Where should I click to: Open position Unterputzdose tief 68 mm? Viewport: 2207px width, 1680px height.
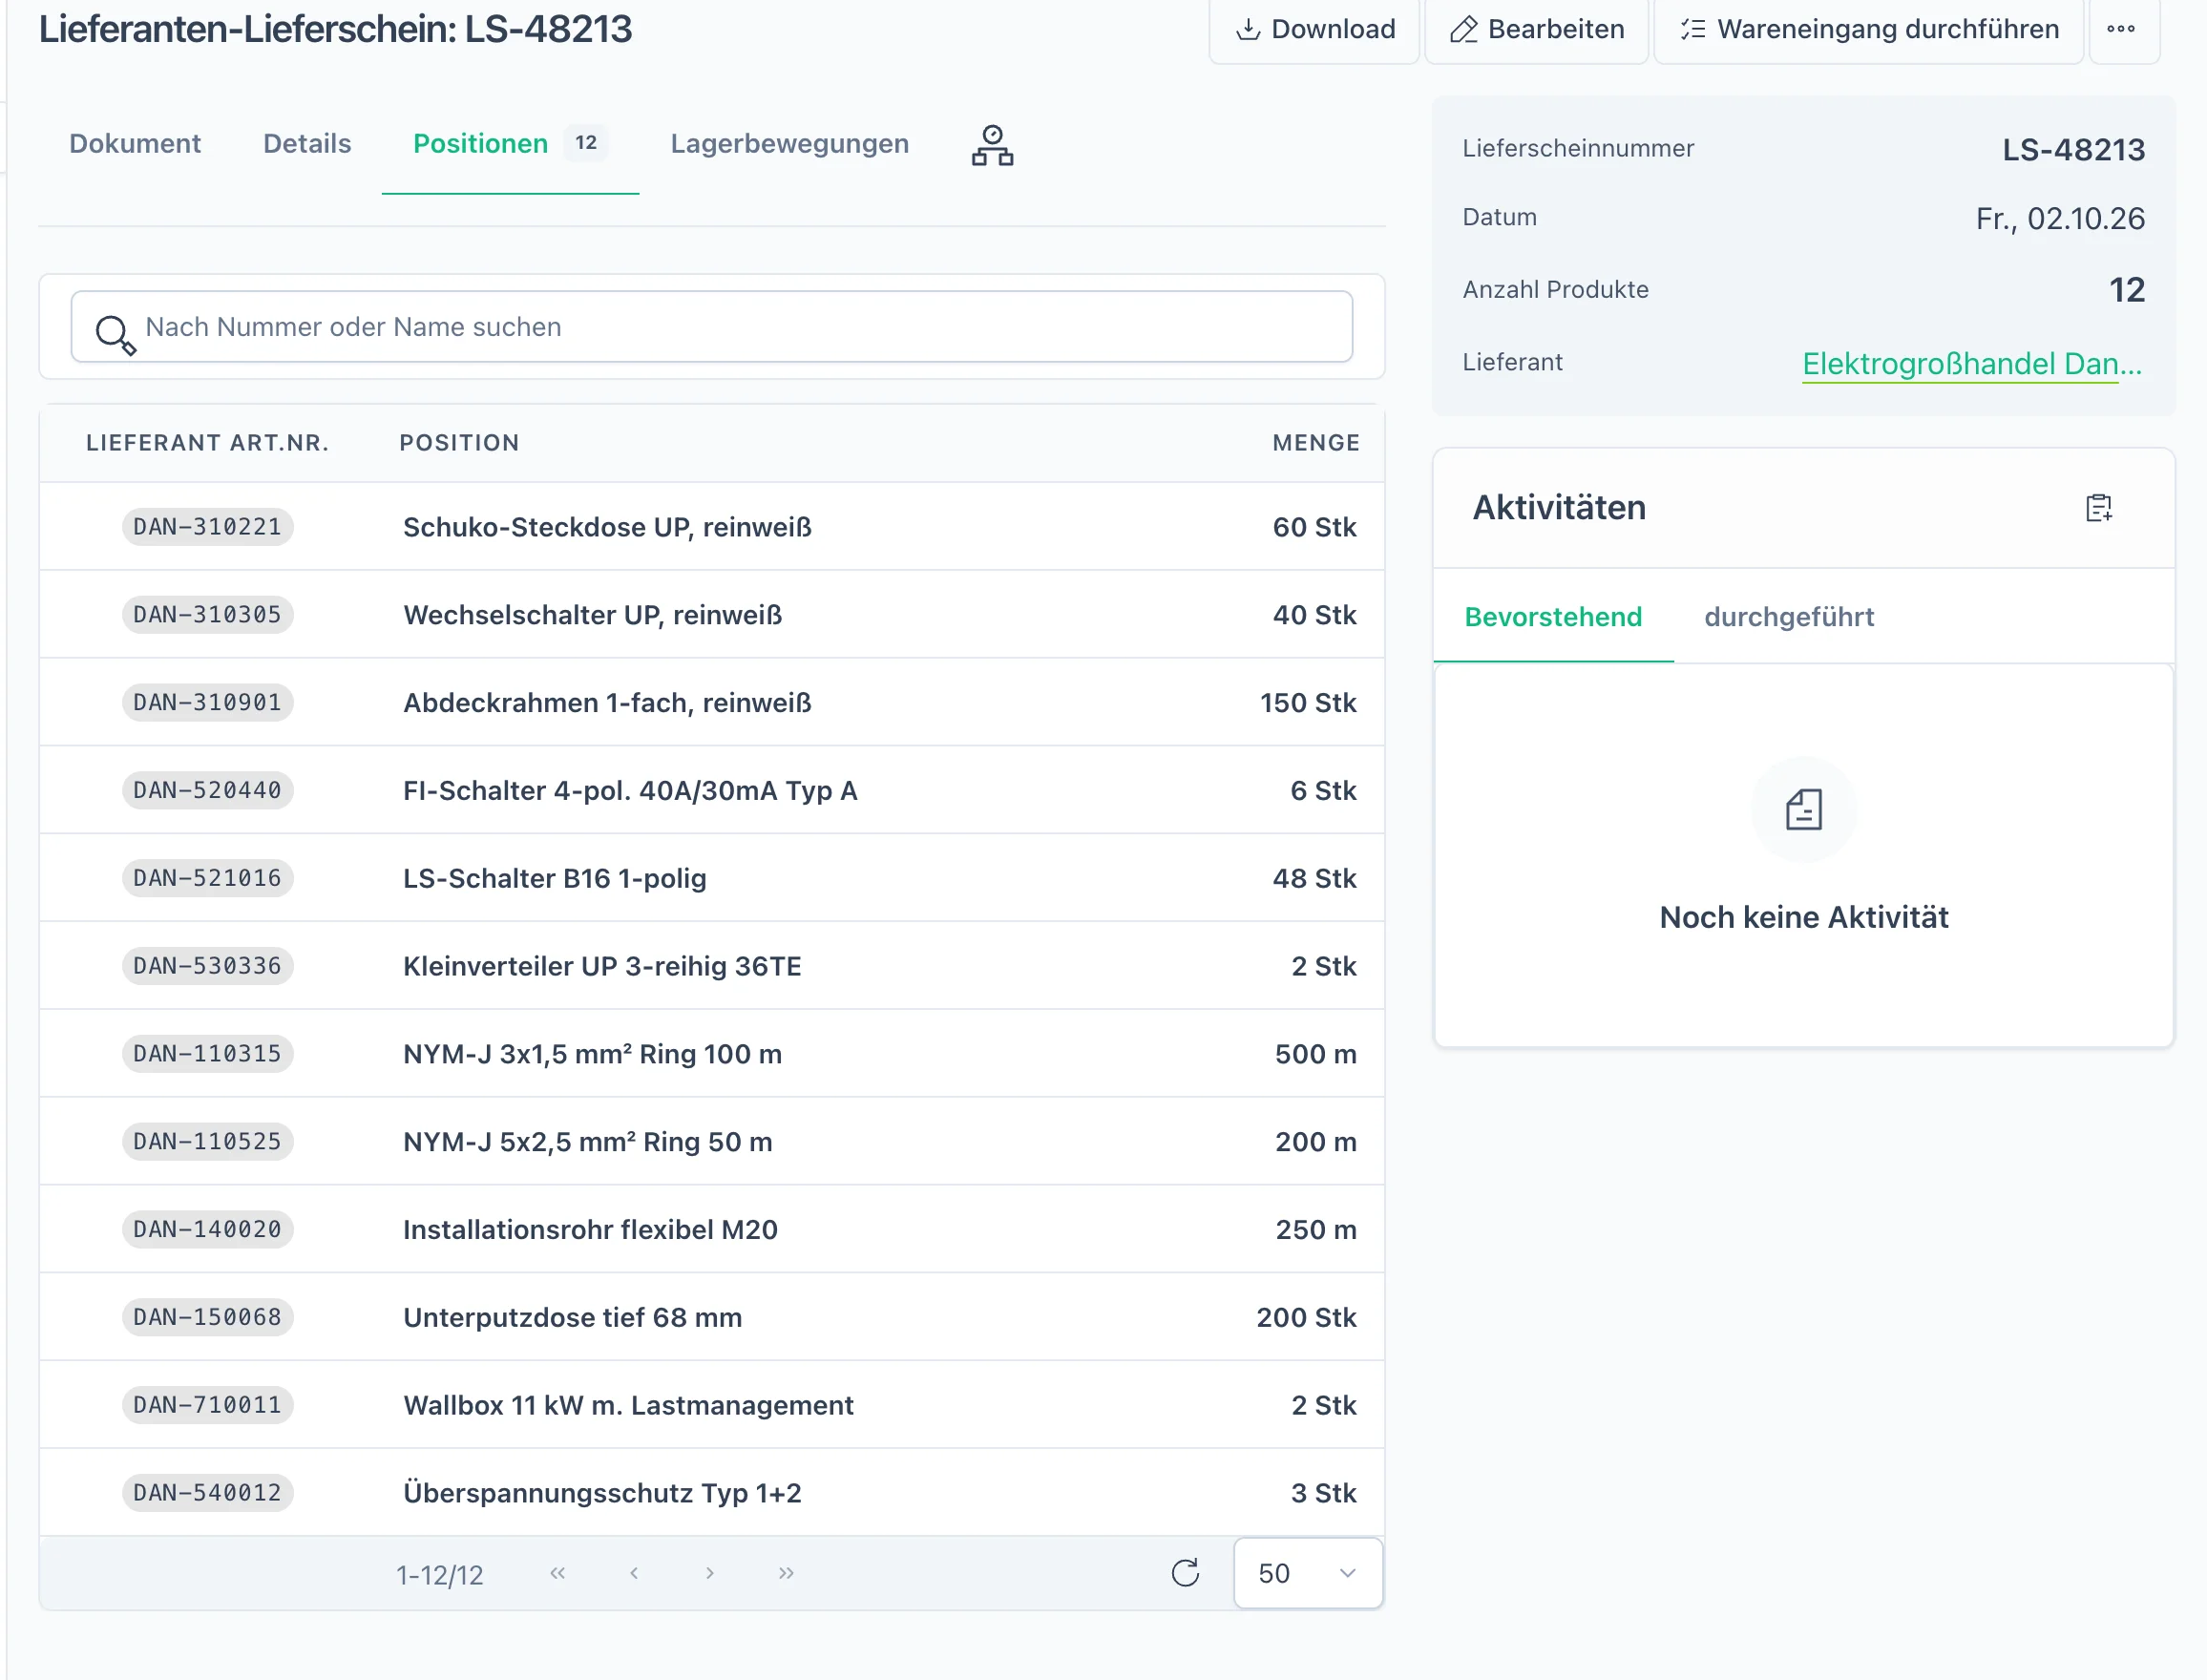[x=572, y=1318]
